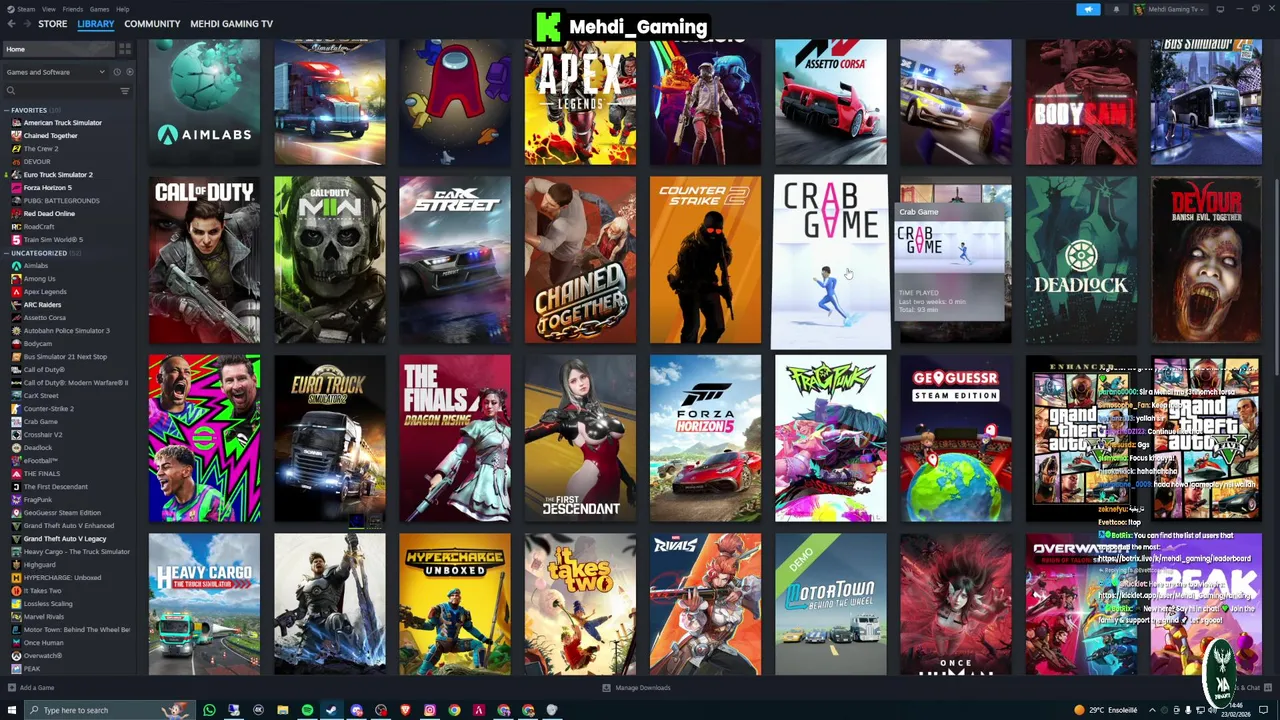Click the Steam announcements megaphone button
This screenshot has height=720, width=1280.
(1088, 9)
